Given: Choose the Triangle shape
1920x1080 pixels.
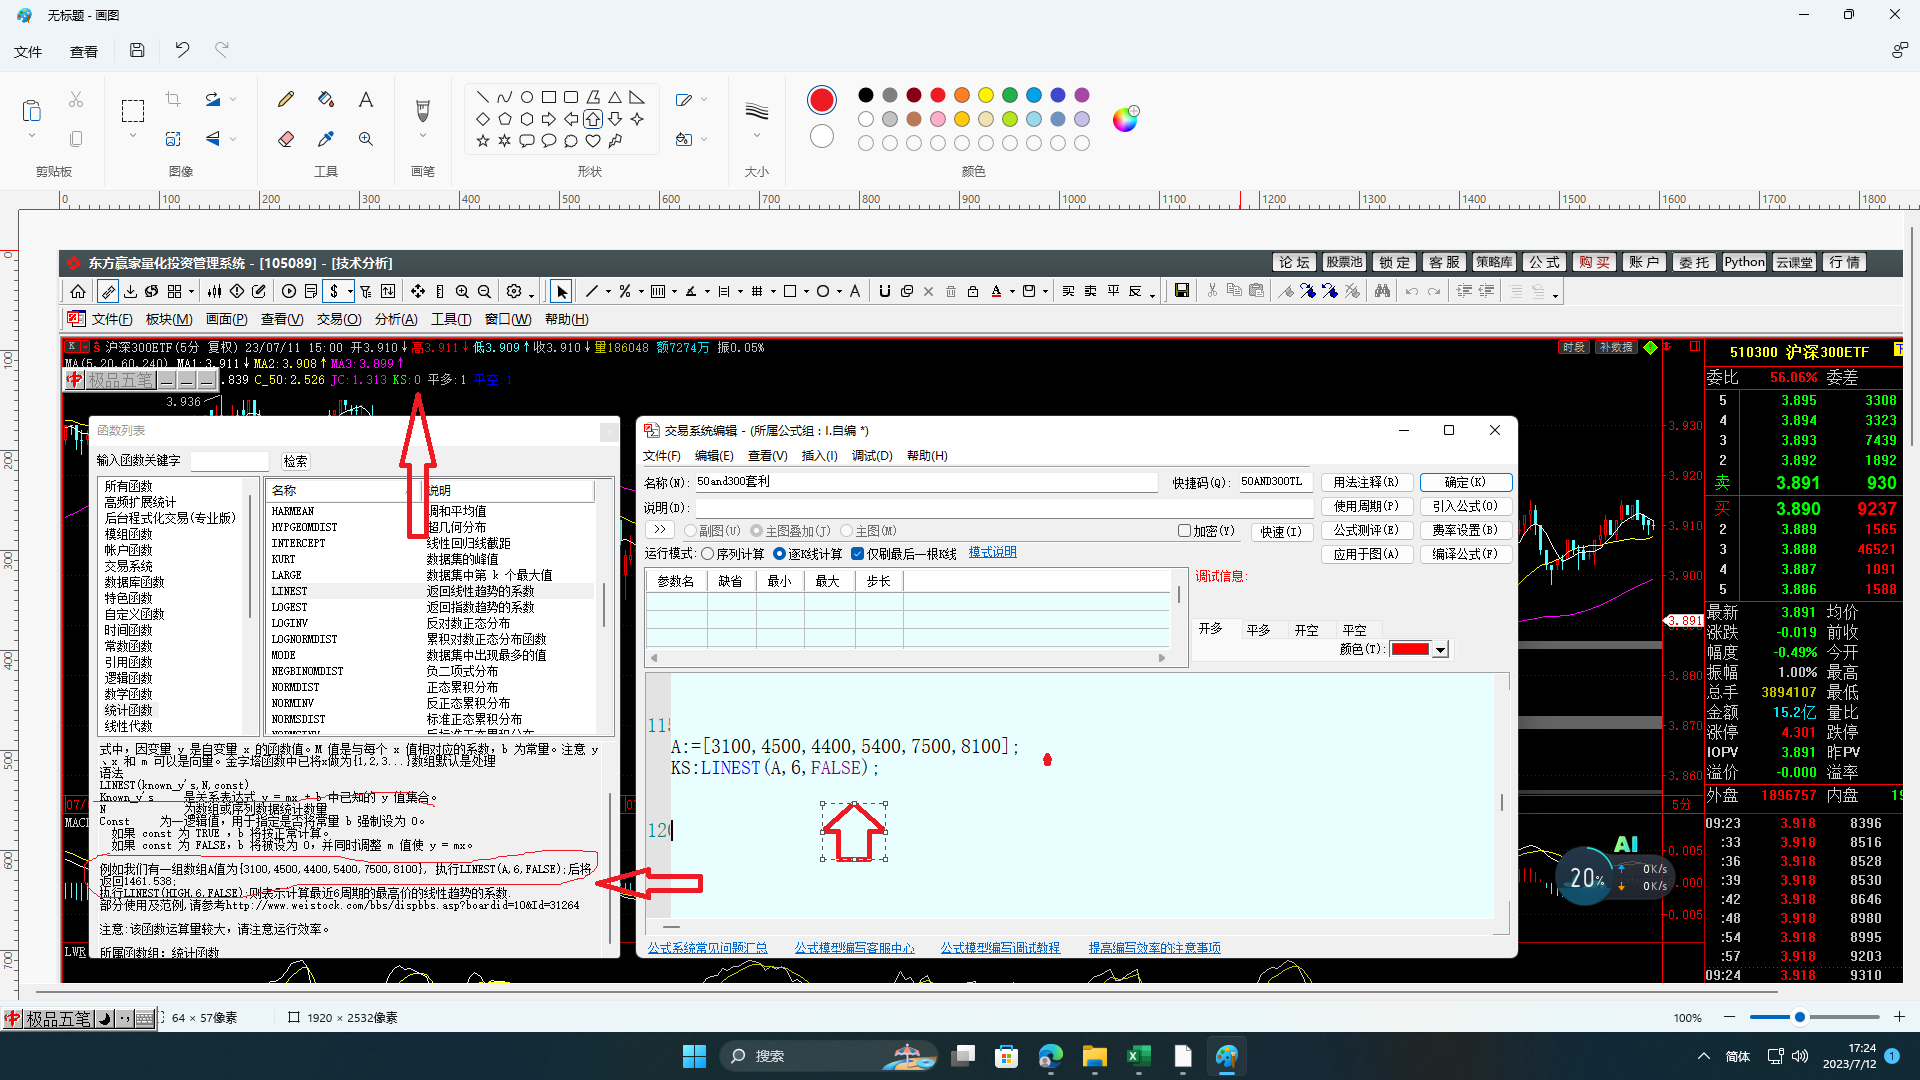Looking at the screenshot, I should pyautogui.click(x=615, y=97).
